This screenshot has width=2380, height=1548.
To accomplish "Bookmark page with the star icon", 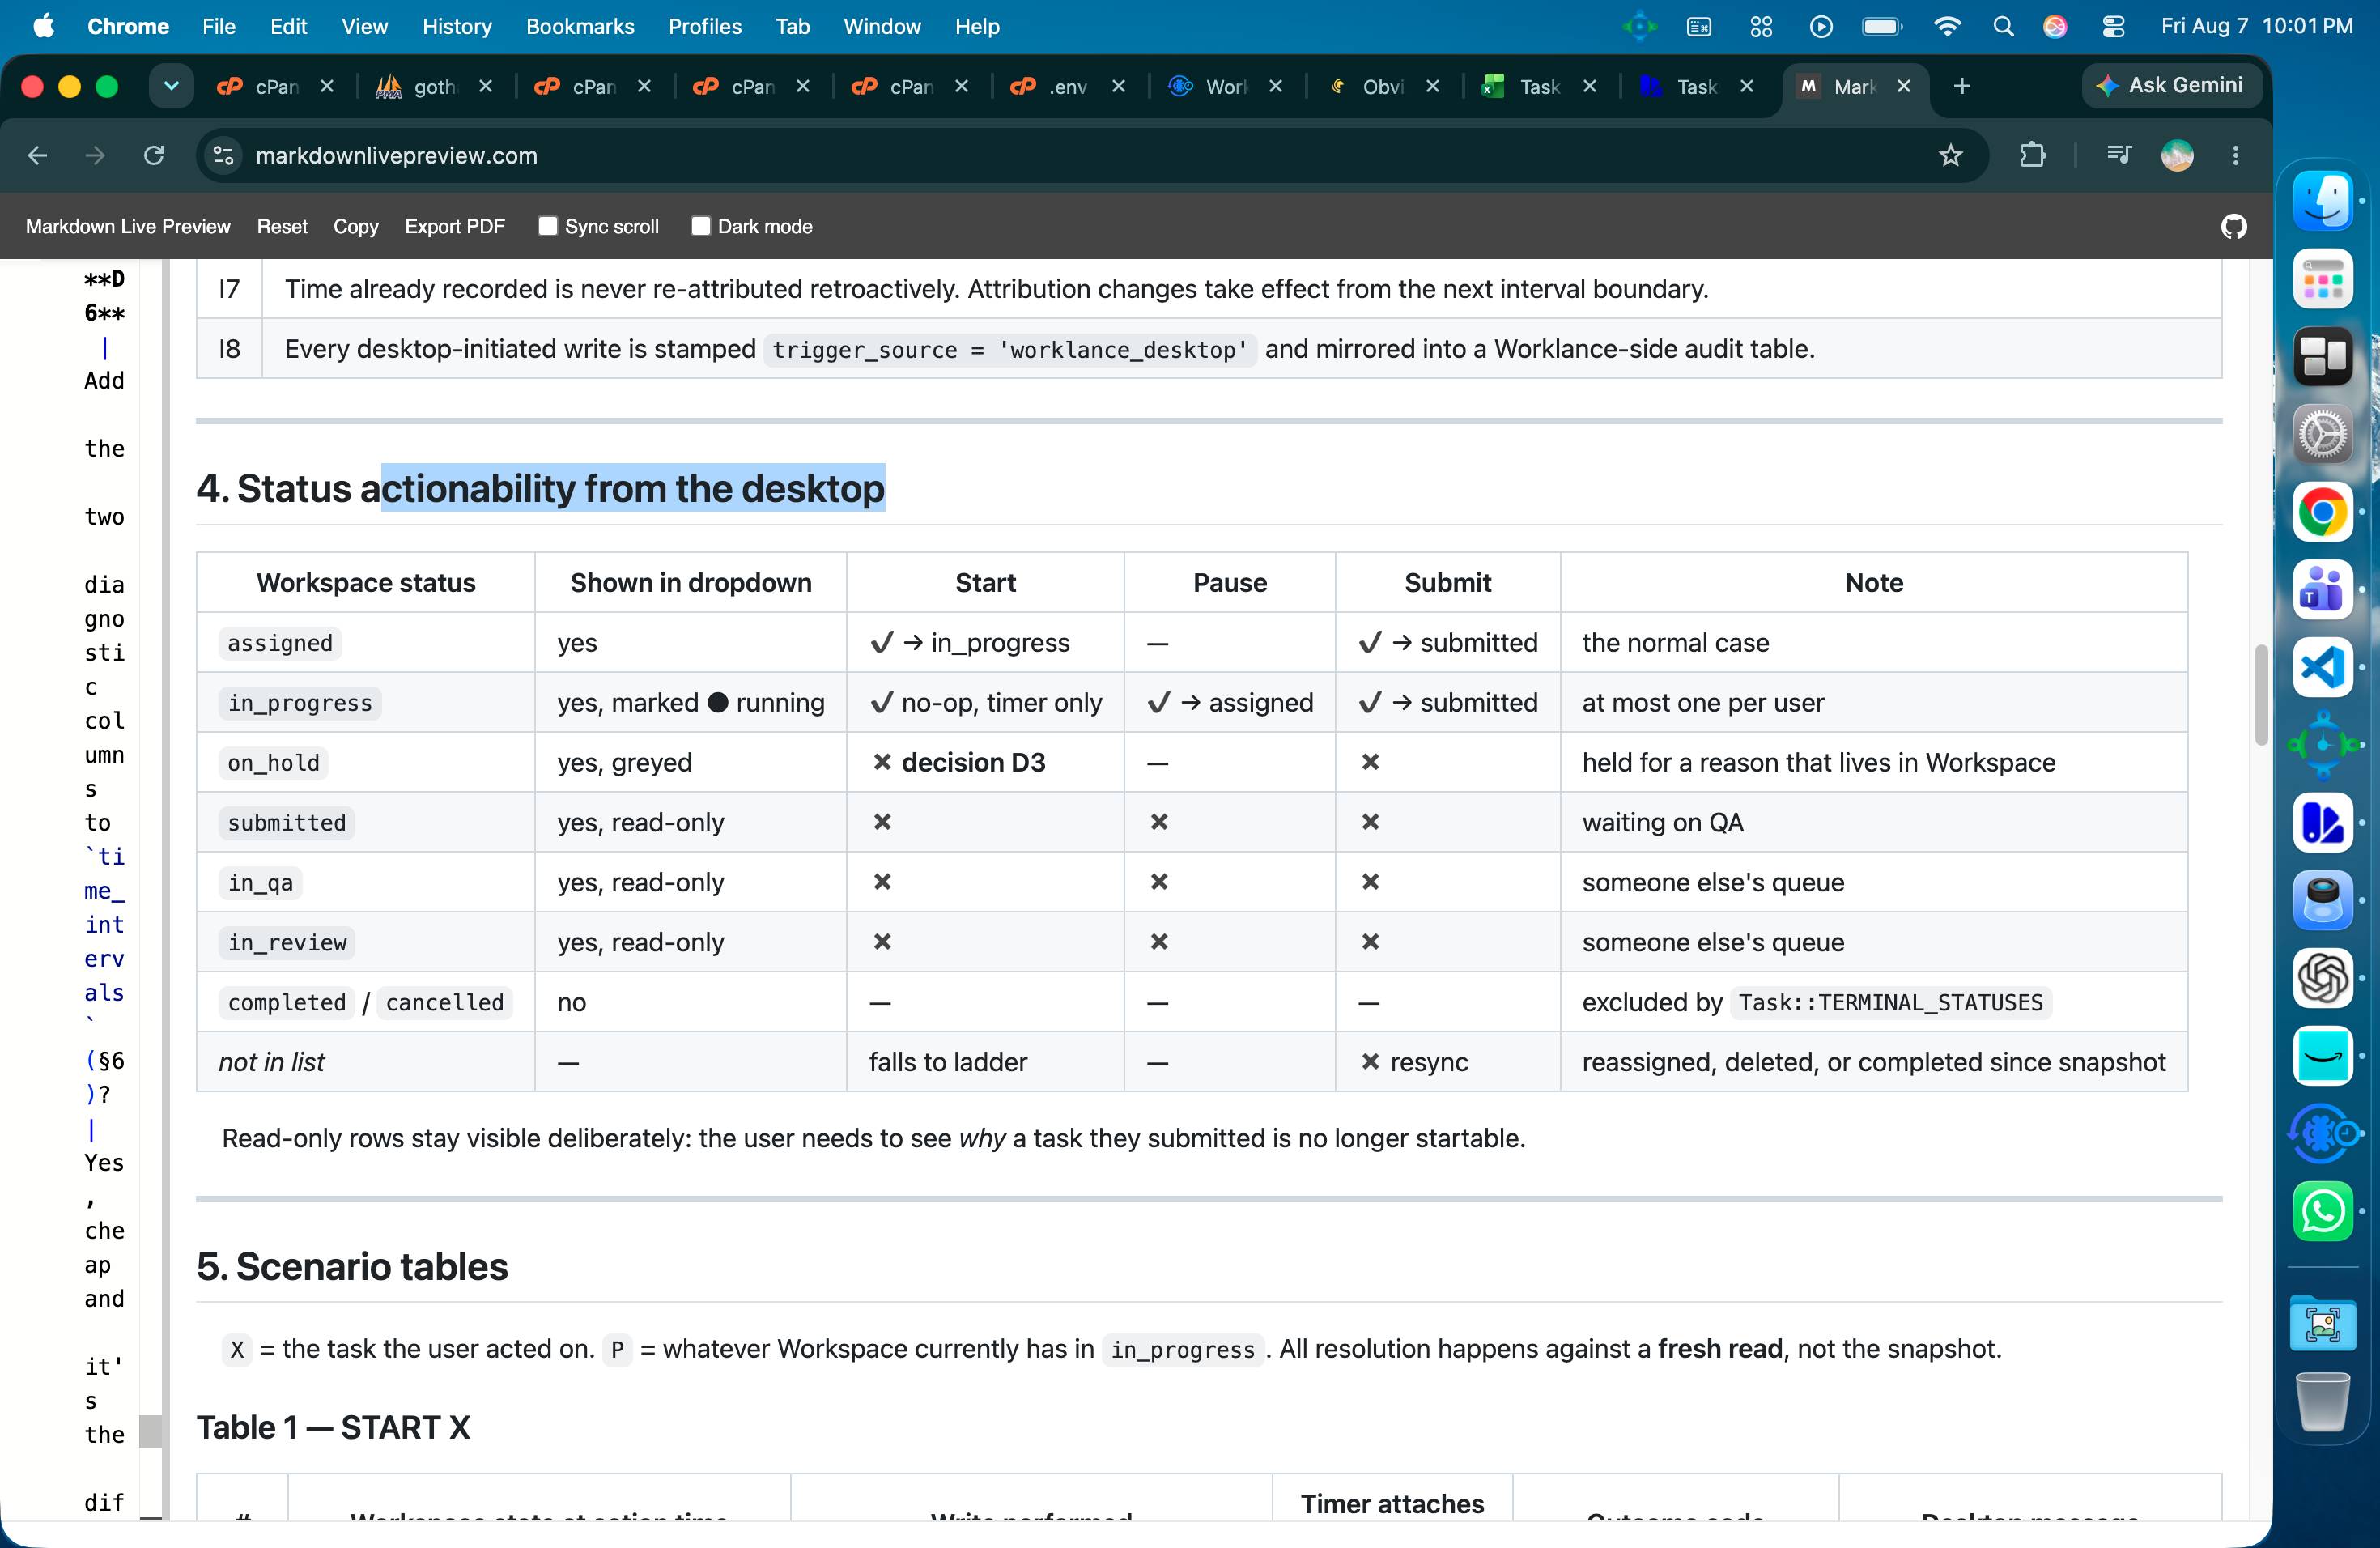I will click(1950, 156).
